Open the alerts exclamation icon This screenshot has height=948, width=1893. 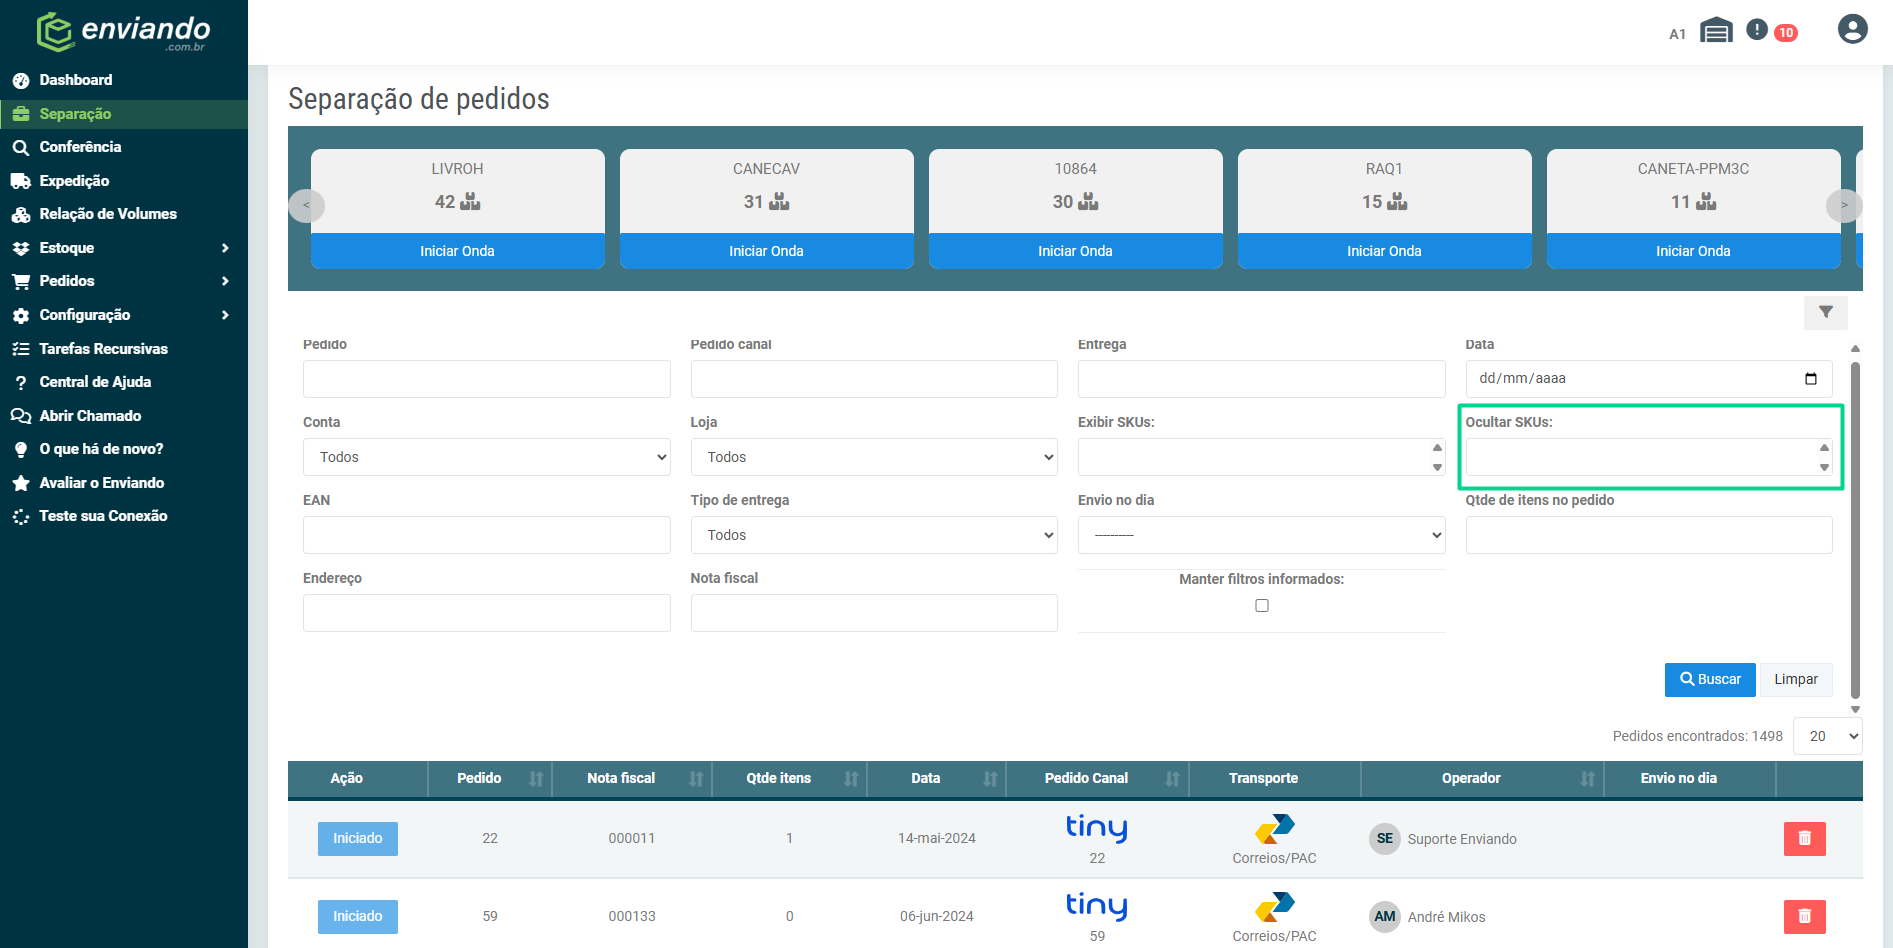1757,30
